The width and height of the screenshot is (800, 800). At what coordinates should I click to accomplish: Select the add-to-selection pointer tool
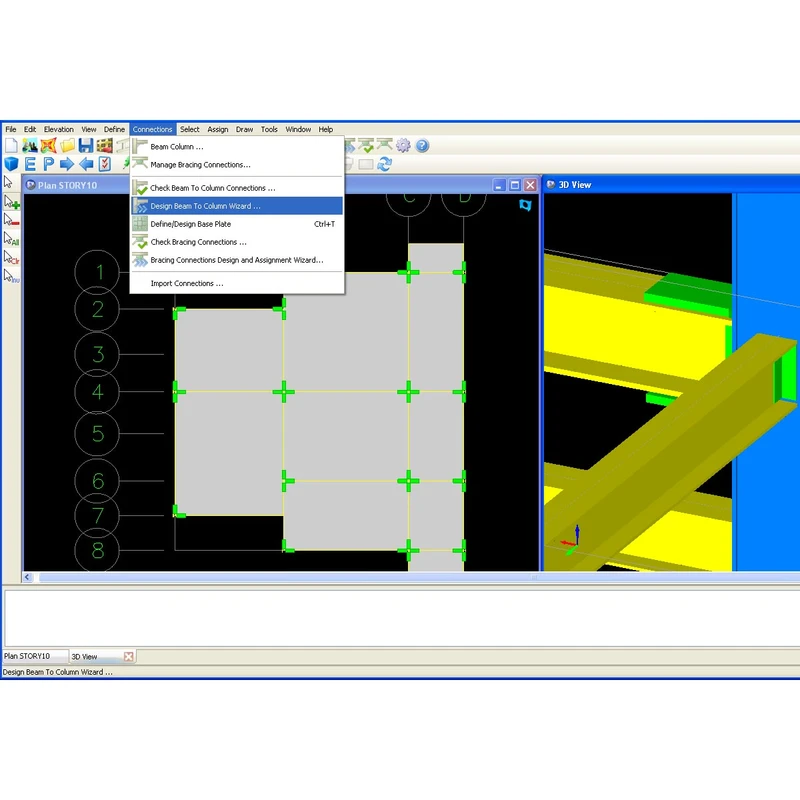(11, 202)
